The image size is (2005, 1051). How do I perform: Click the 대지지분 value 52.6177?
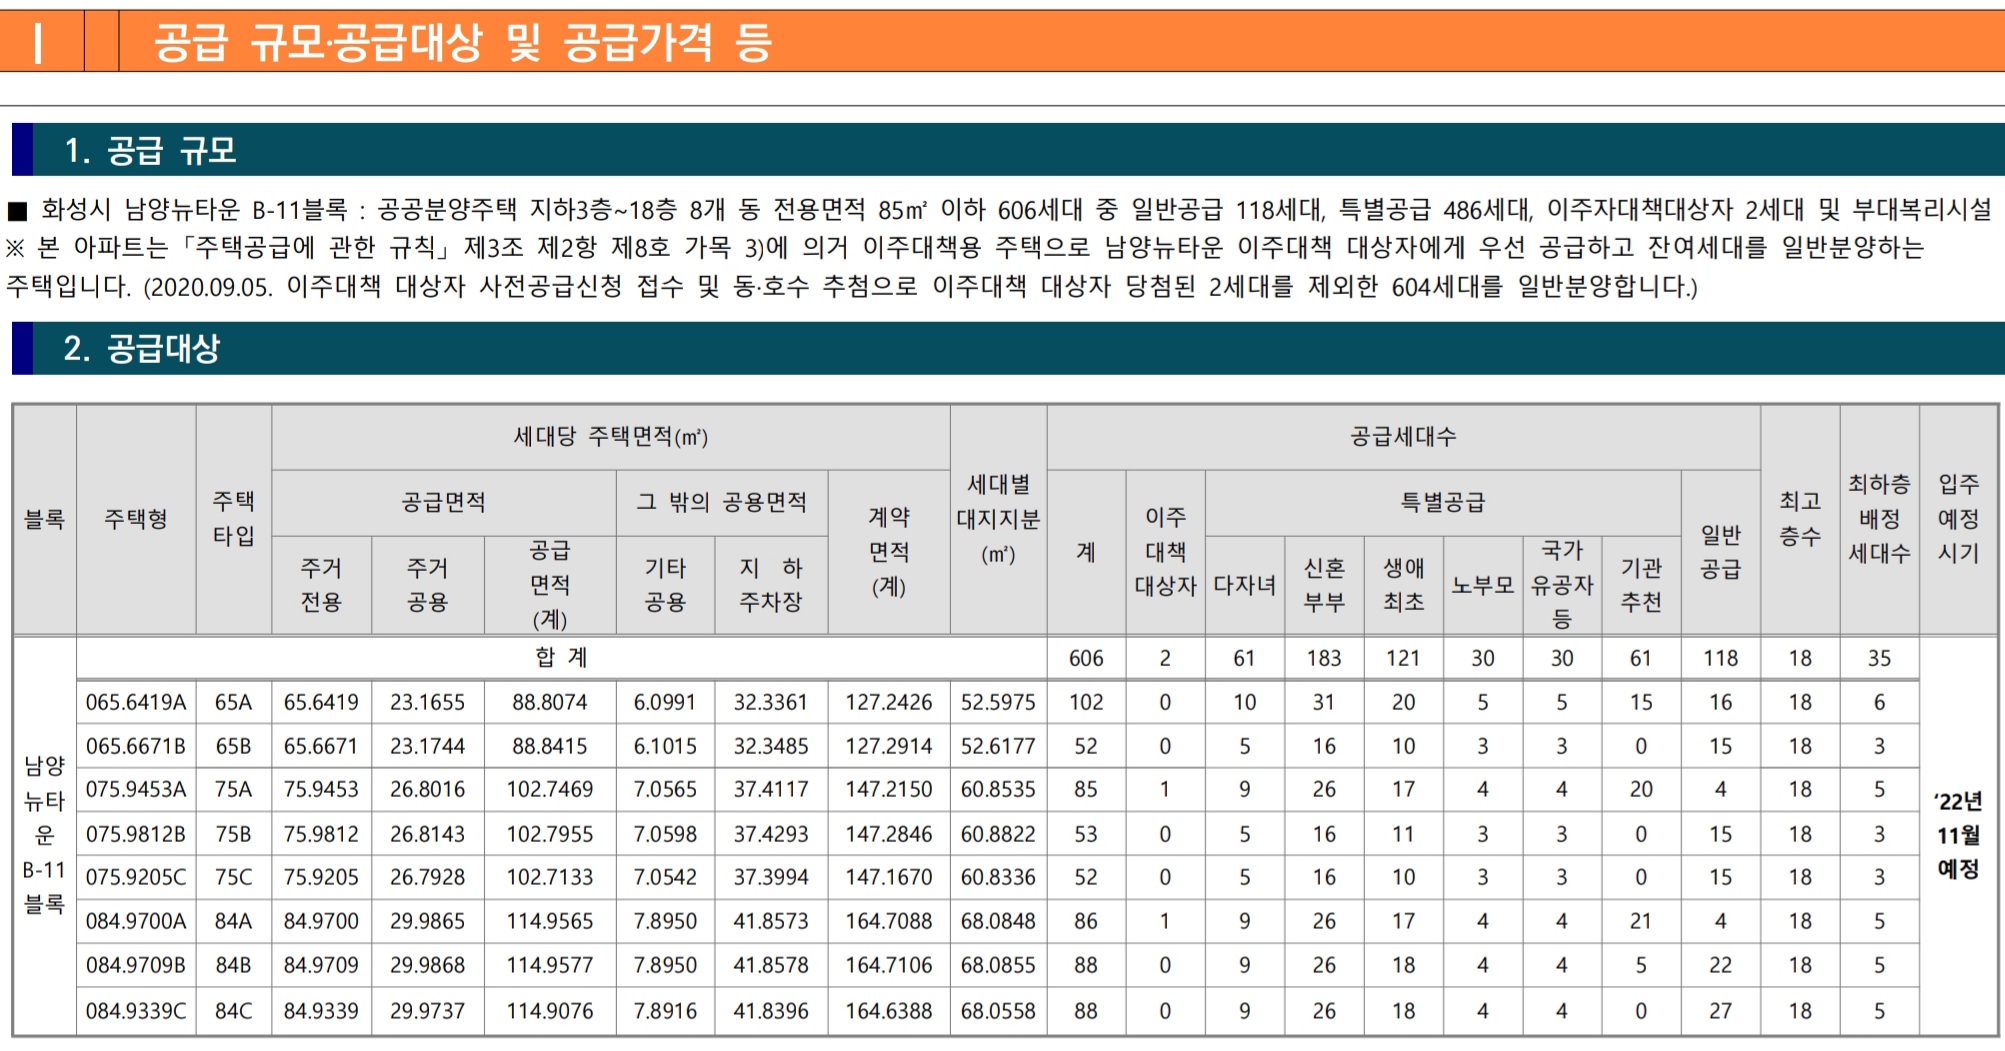998,747
